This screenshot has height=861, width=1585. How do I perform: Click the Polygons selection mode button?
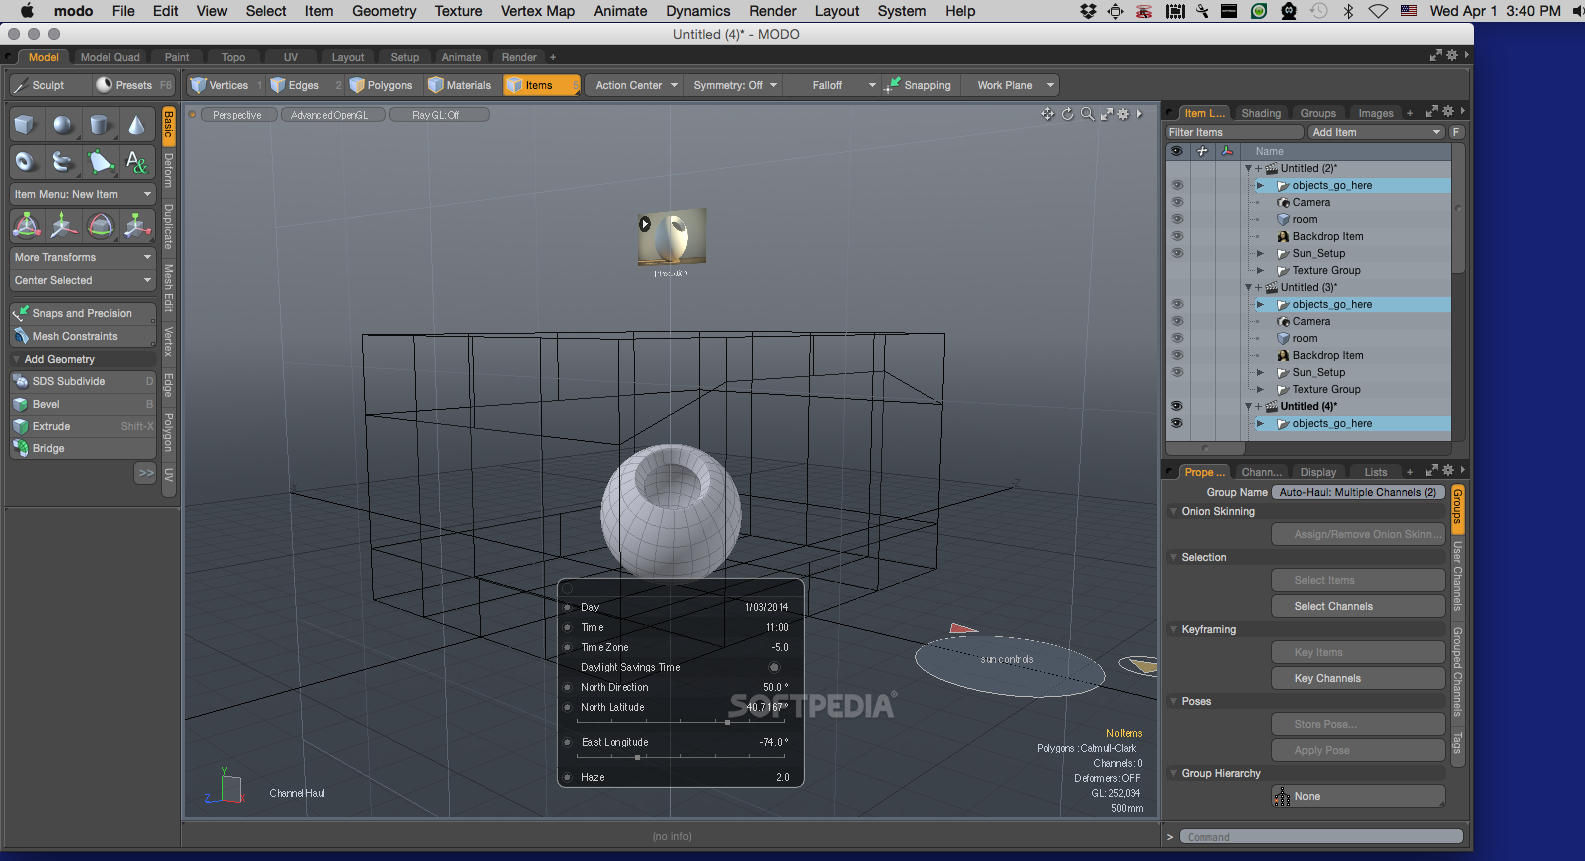[x=381, y=85]
